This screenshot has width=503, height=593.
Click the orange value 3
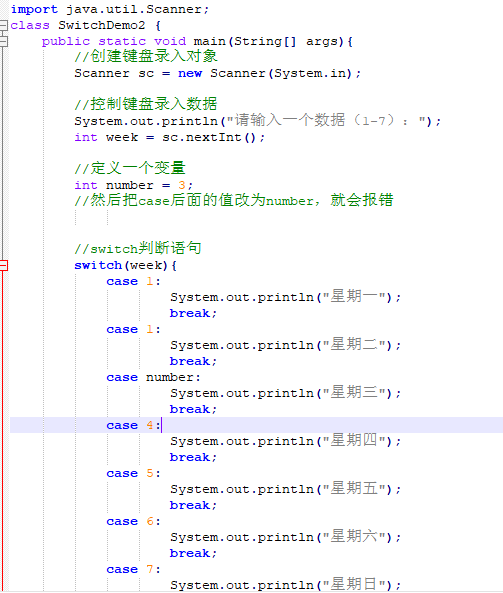tap(182, 185)
